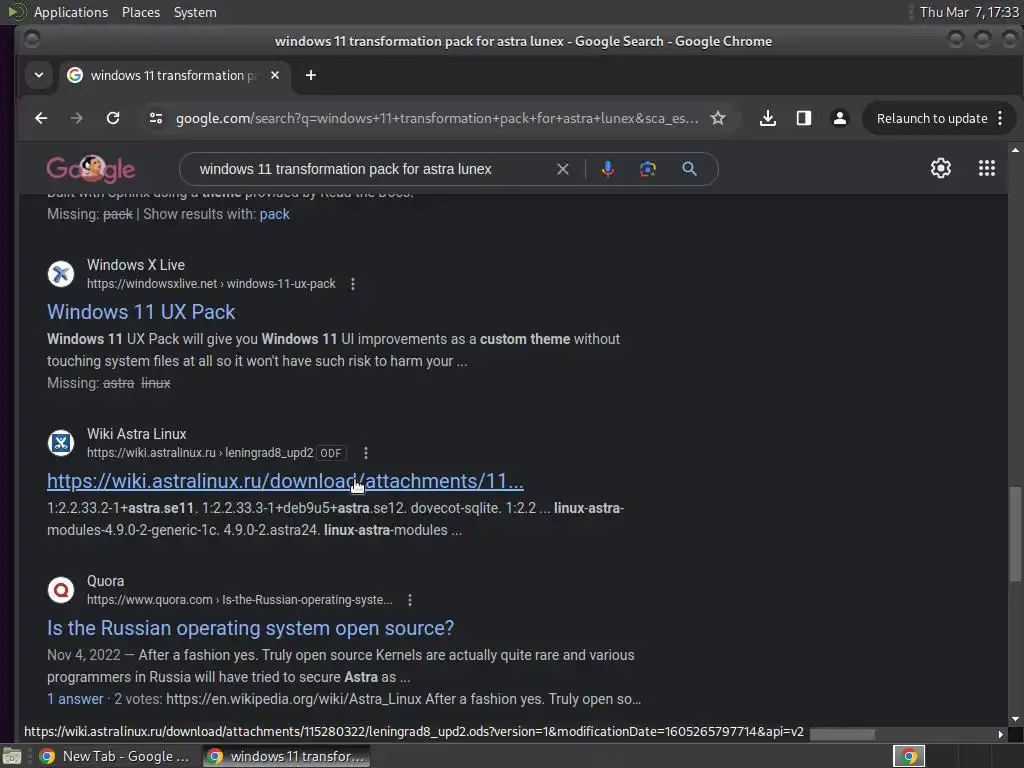1024x768 pixels.
Task: Open Chrome three-dot menu
Action: (x=1000, y=118)
